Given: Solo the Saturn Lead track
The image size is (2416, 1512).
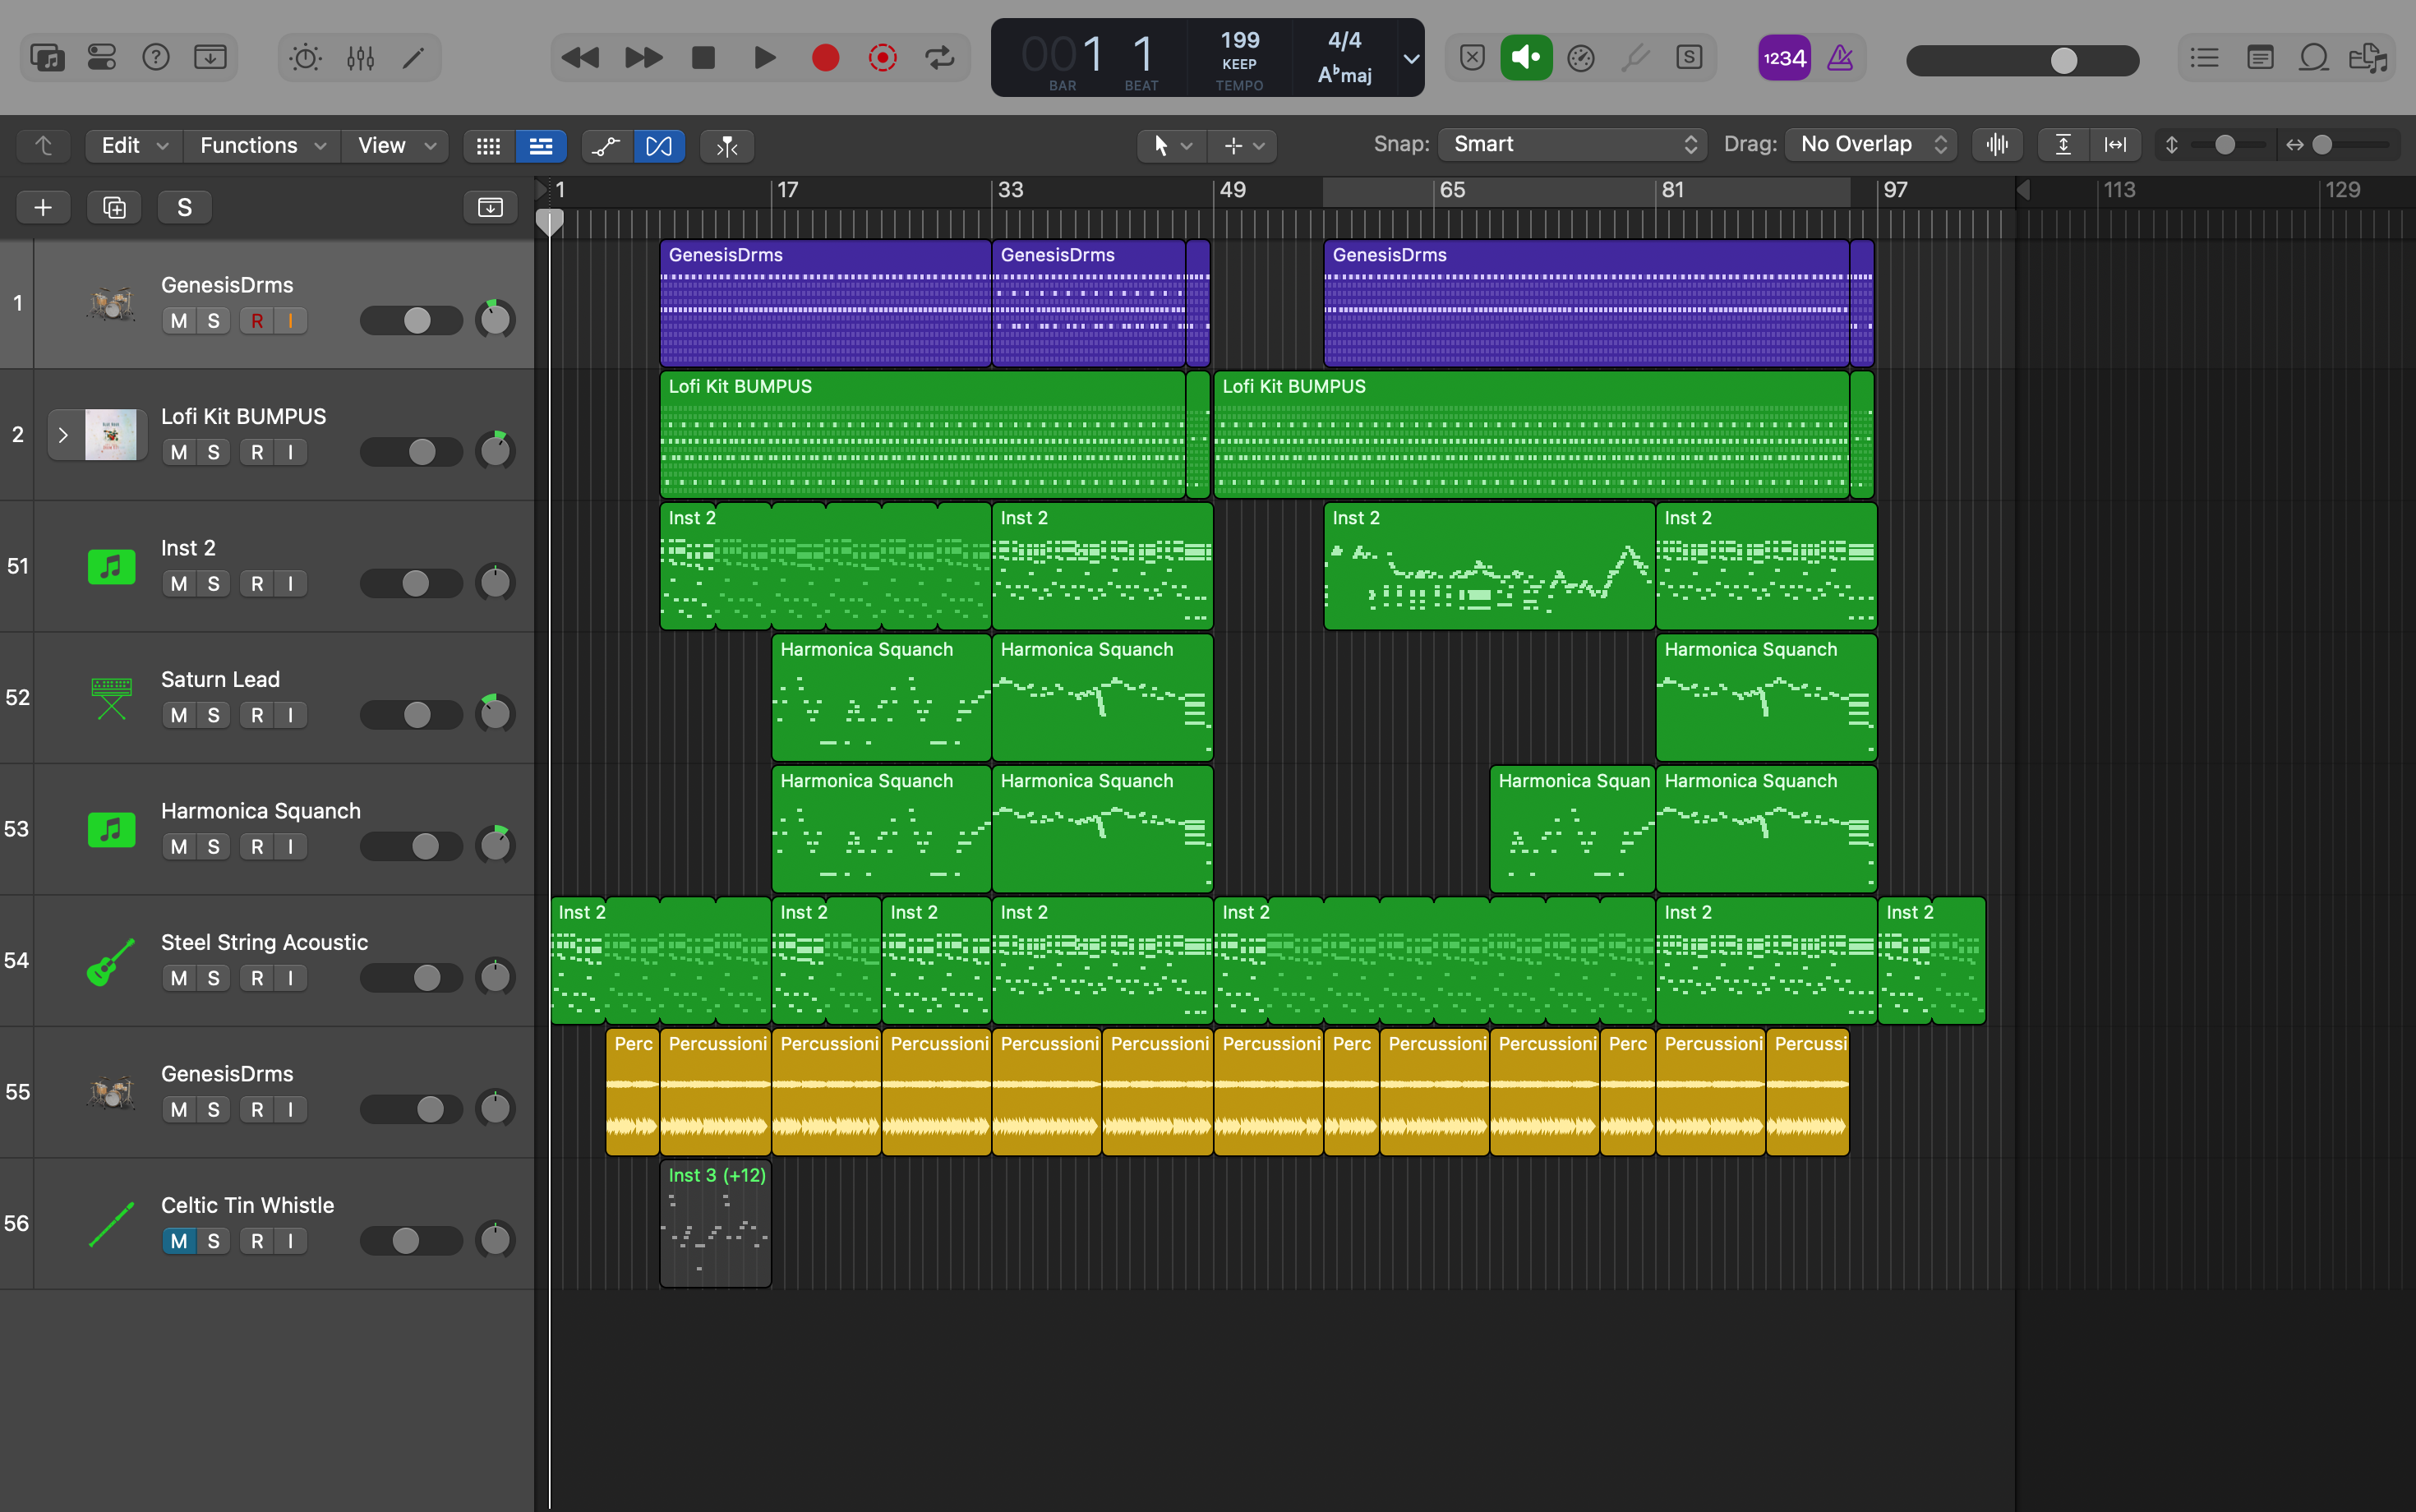Looking at the screenshot, I should click(x=213, y=715).
